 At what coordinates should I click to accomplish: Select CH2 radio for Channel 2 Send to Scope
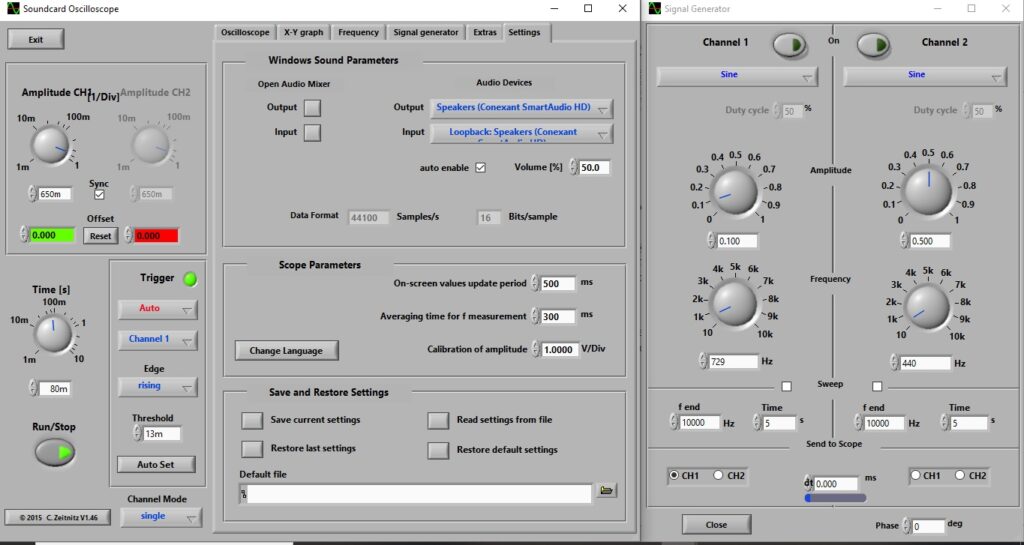(x=960, y=475)
